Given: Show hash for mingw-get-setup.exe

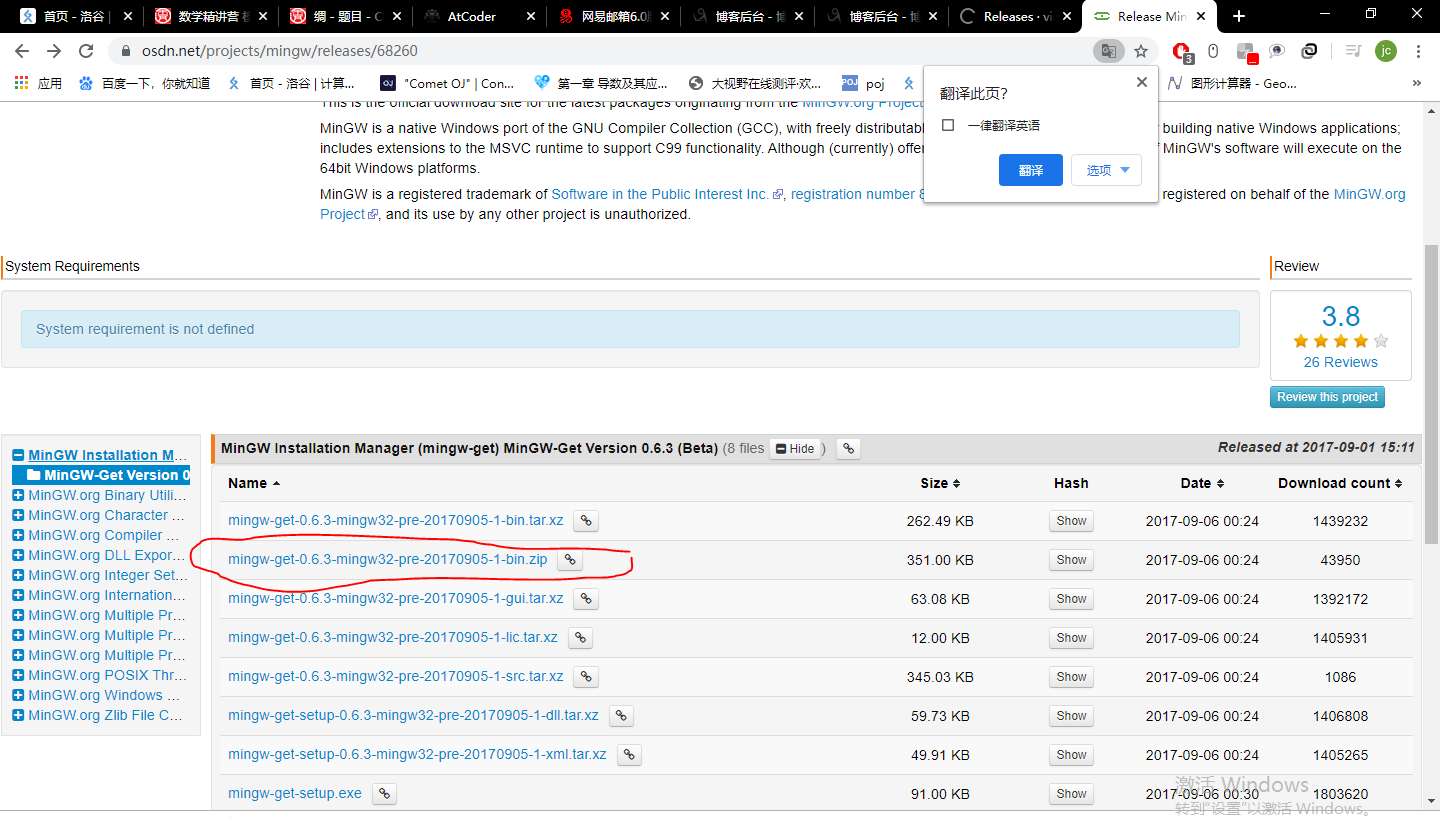Looking at the screenshot, I should point(1071,794).
